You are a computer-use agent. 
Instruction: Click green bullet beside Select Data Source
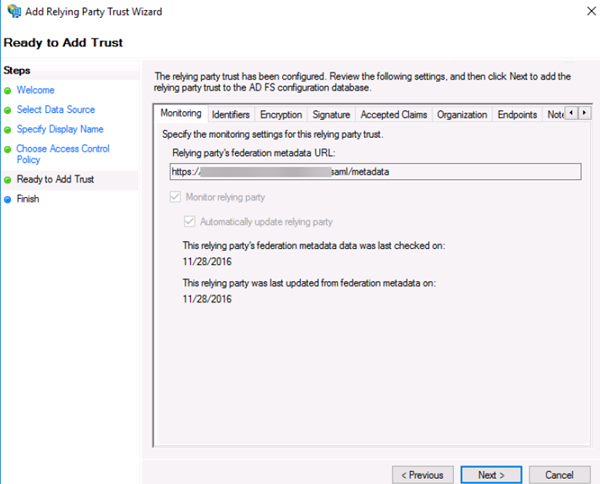(7, 111)
